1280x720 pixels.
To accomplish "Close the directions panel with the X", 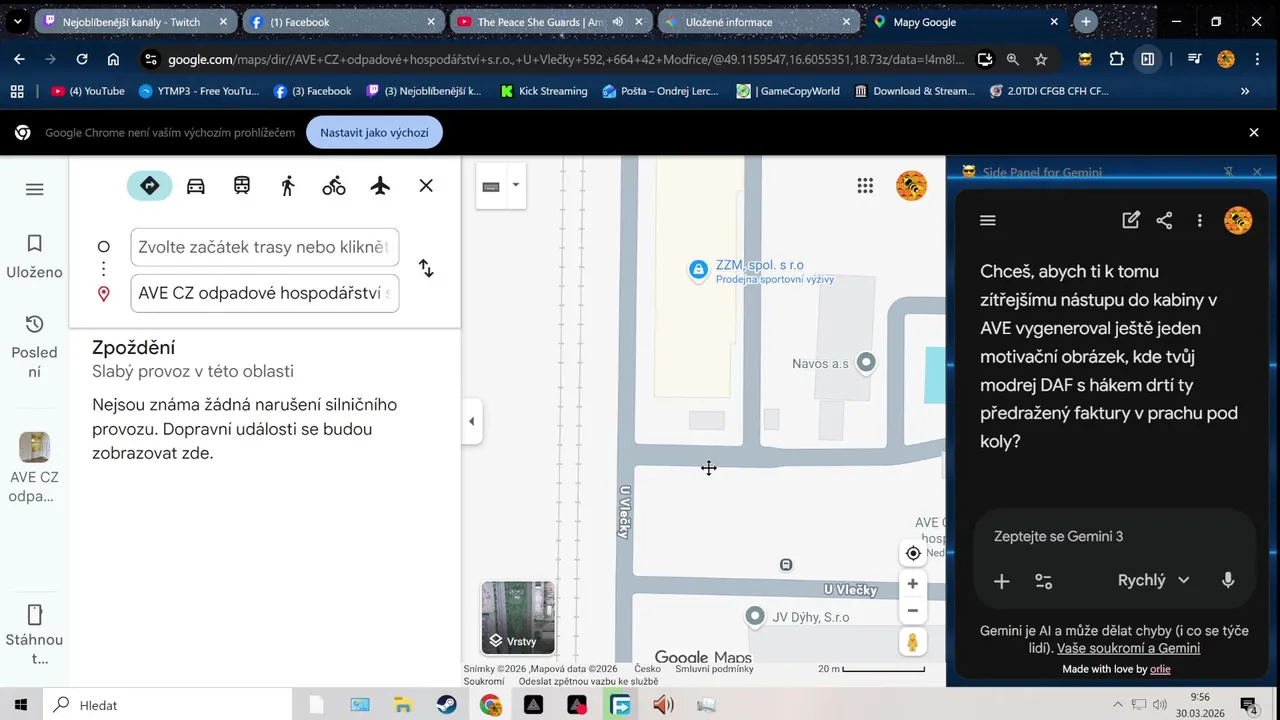I will 426,186.
